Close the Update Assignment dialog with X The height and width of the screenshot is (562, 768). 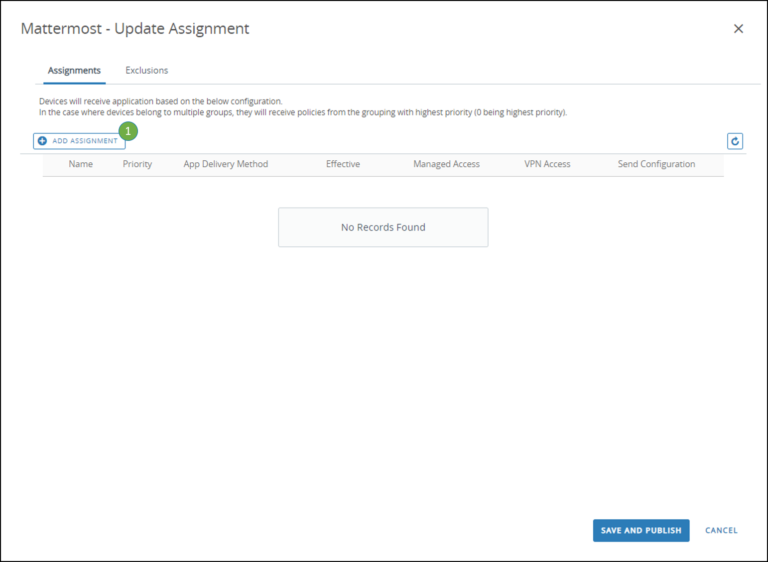coord(738,29)
